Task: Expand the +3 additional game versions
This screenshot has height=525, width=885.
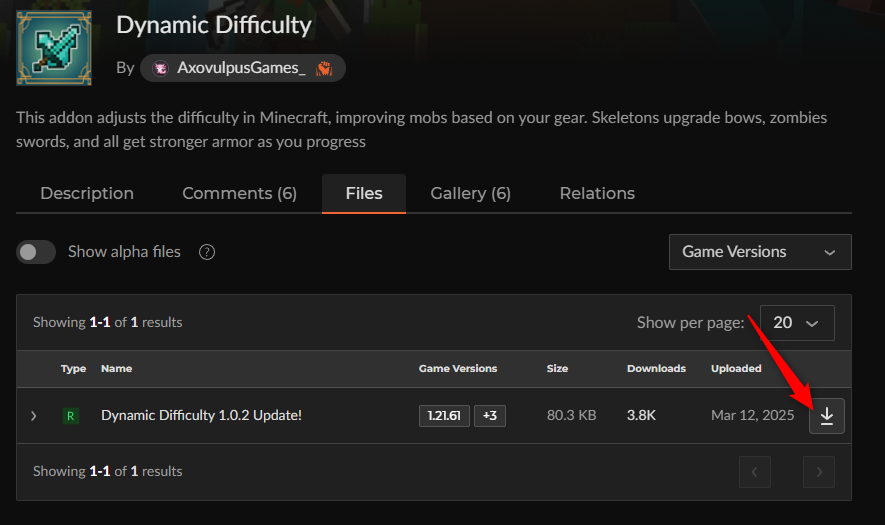Action: pyautogui.click(x=490, y=416)
